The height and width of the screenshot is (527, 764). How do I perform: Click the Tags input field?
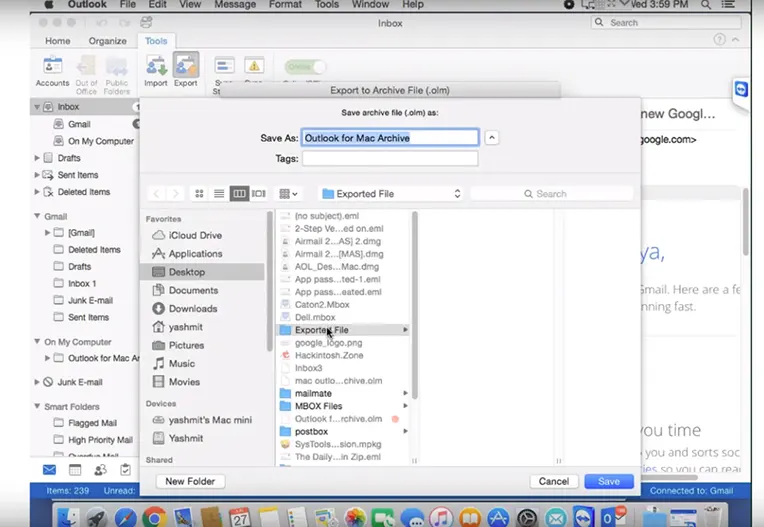click(390, 159)
